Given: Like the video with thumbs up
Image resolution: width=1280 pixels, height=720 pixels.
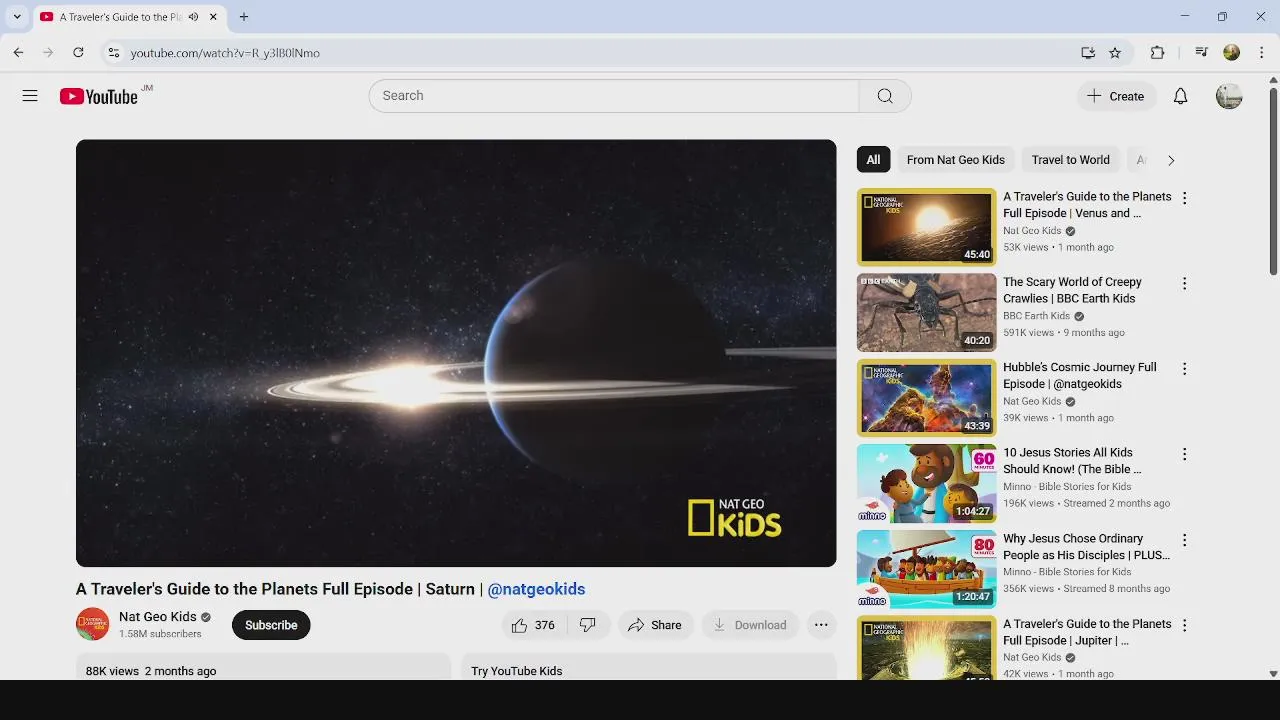Looking at the screenshot, I should coord(535,625).
